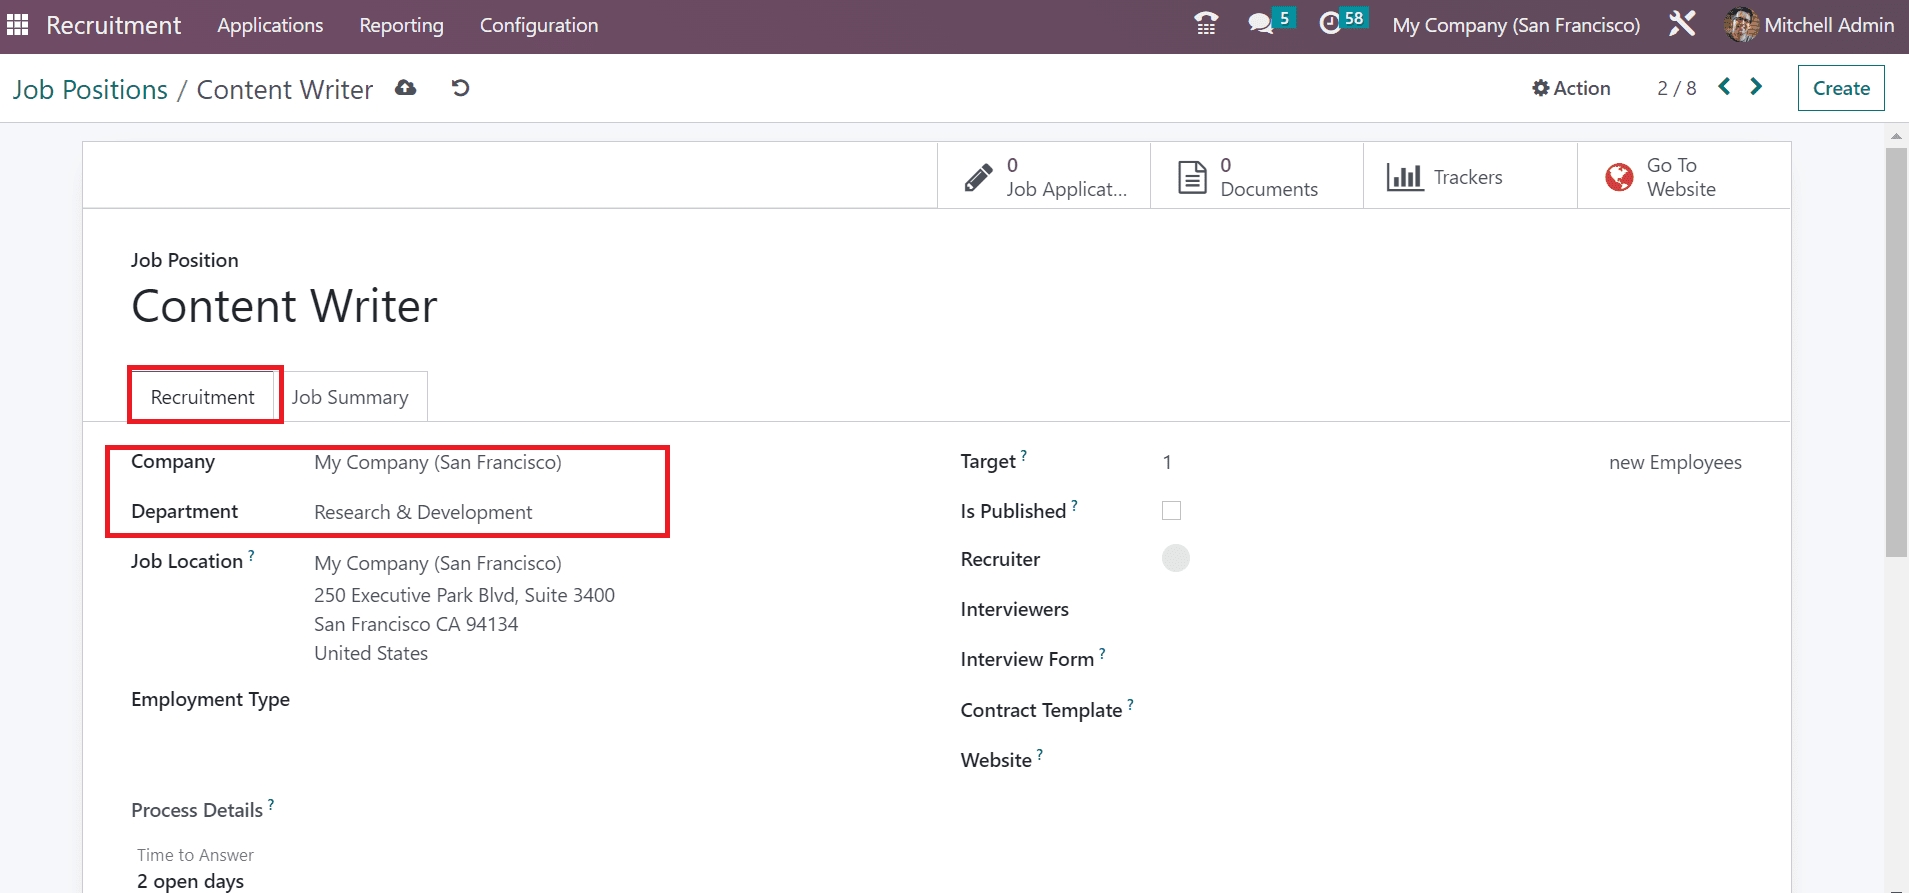The width and height of the screenshot is (1909, 893).
Task: Open the My Company (San Francisco) switcher
Action: pos(1516,25)
